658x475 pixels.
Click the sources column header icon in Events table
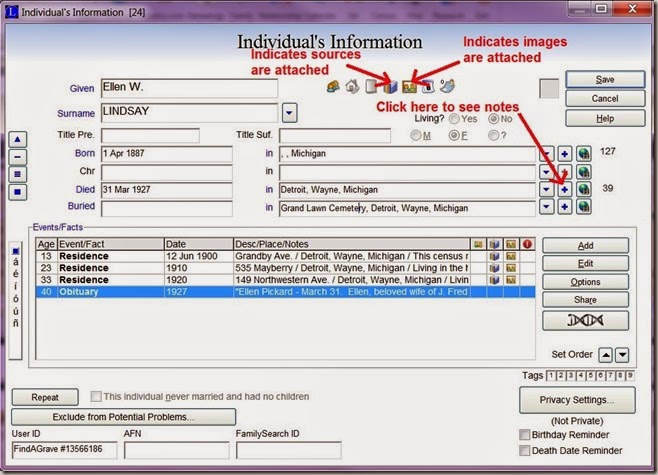(494, 244)
